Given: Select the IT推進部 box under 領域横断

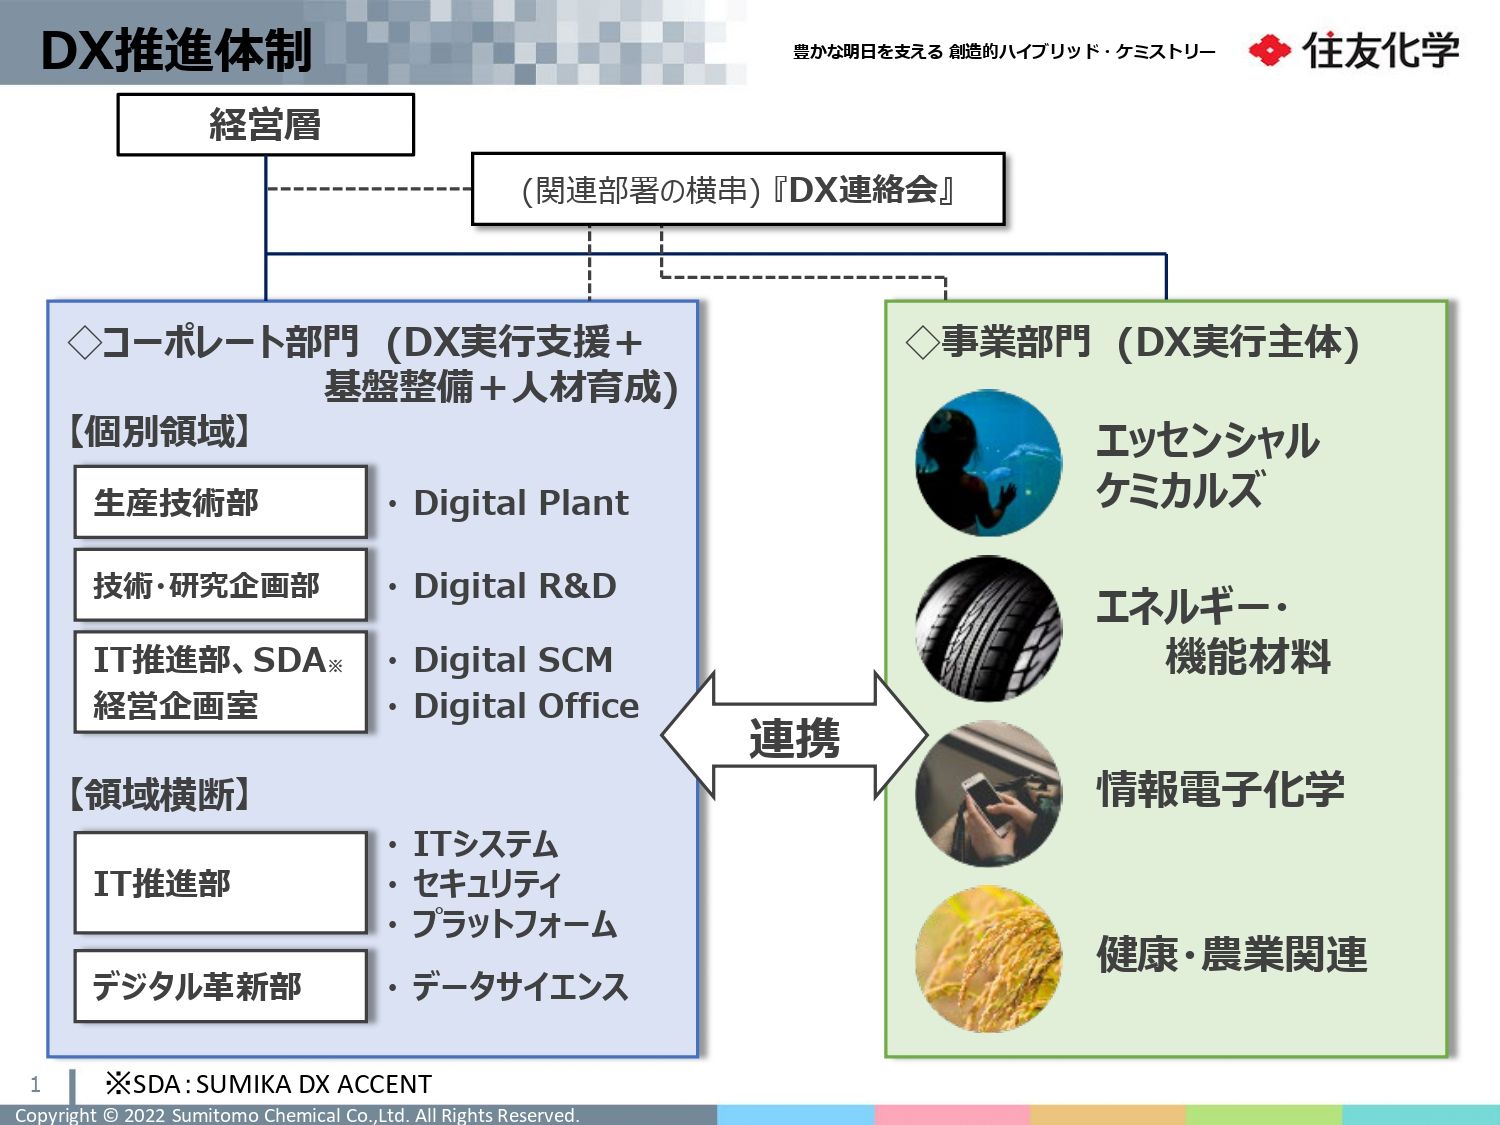Looking at the screenshot, I should pyautogui.click(x=220, y=883).
